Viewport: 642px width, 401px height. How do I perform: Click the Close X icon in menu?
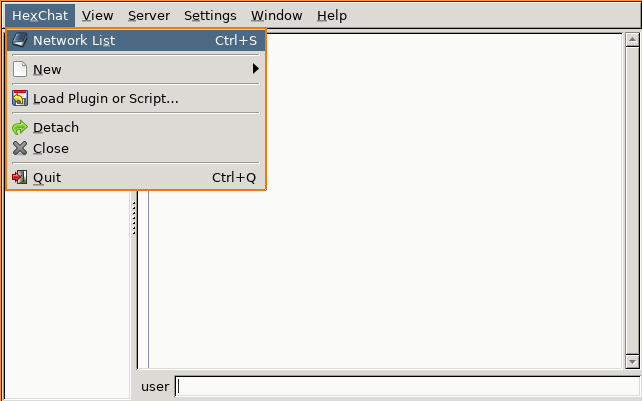[x=19, y=149]
